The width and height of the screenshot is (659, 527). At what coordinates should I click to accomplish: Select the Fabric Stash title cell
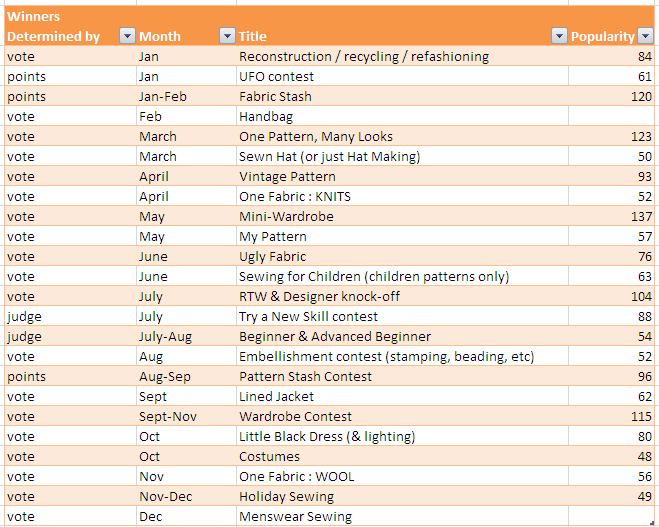(402, 96)
